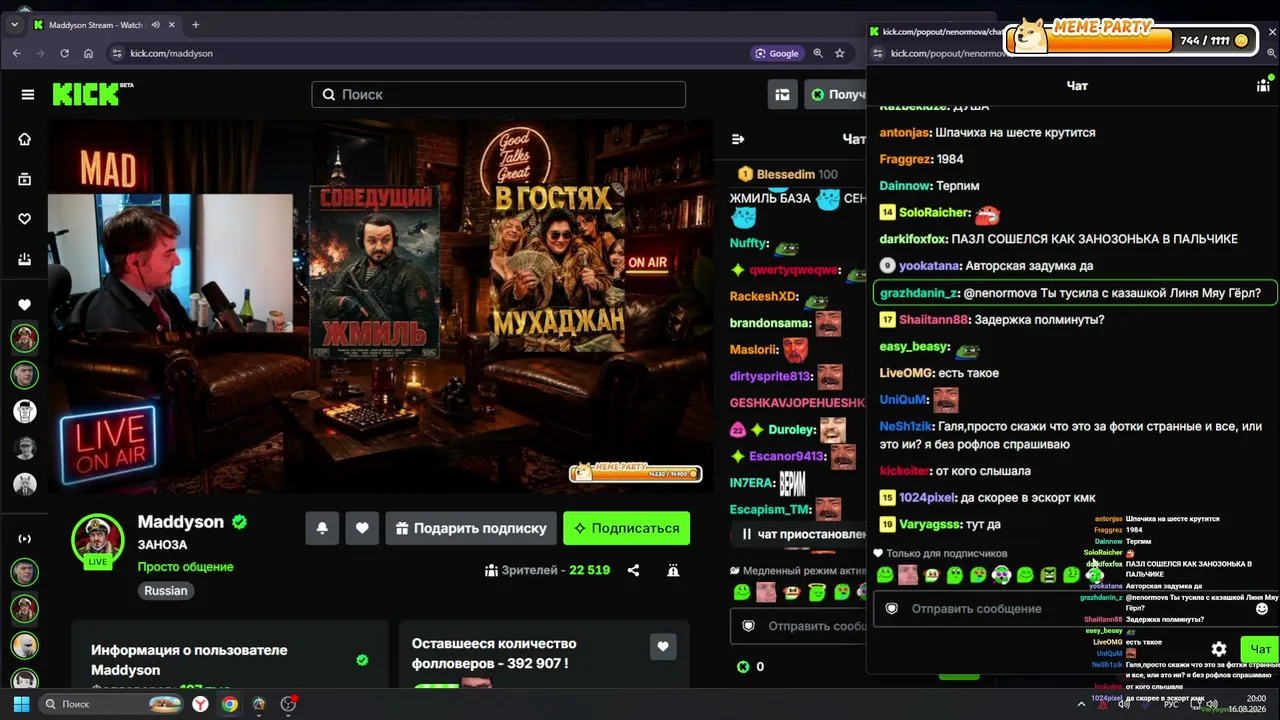The height and width of the screenshot is (720, 1280).
Task: Click the Google Lens button in address bar
Action: (x=778, y=53)
